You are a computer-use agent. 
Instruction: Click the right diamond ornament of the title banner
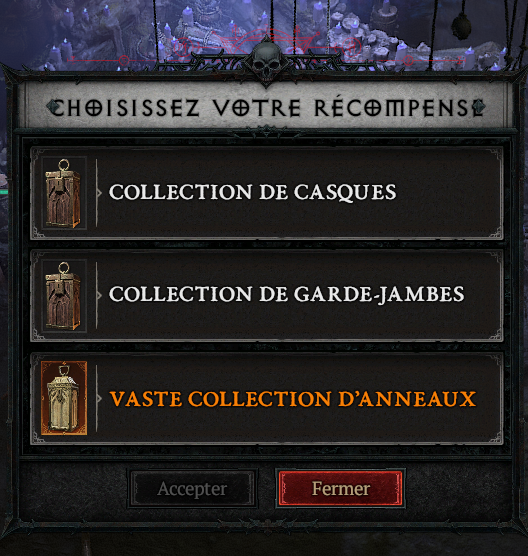tap(479, 107)
